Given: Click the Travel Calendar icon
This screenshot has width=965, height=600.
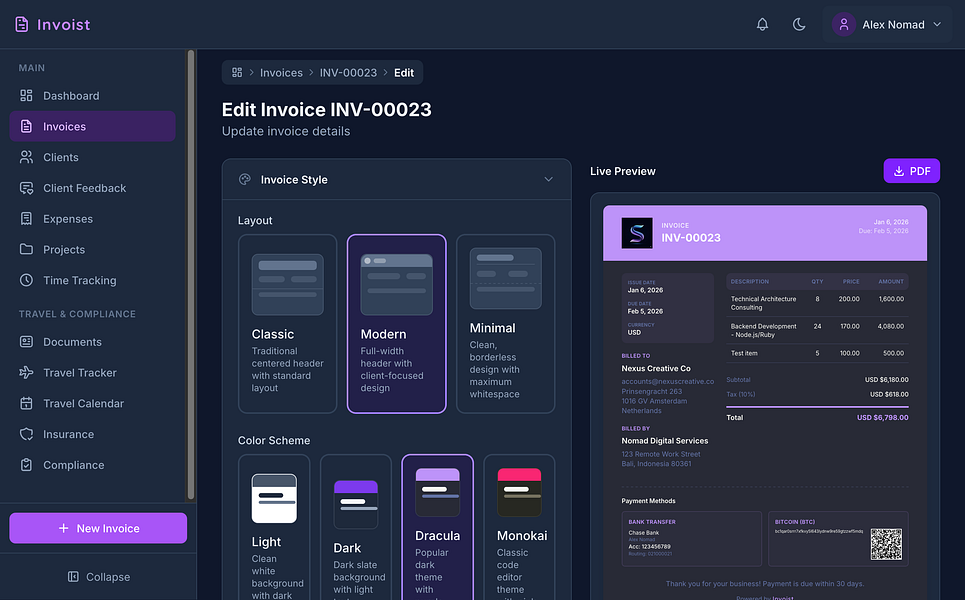Looking at the screenshot, I should click(26, 403).
